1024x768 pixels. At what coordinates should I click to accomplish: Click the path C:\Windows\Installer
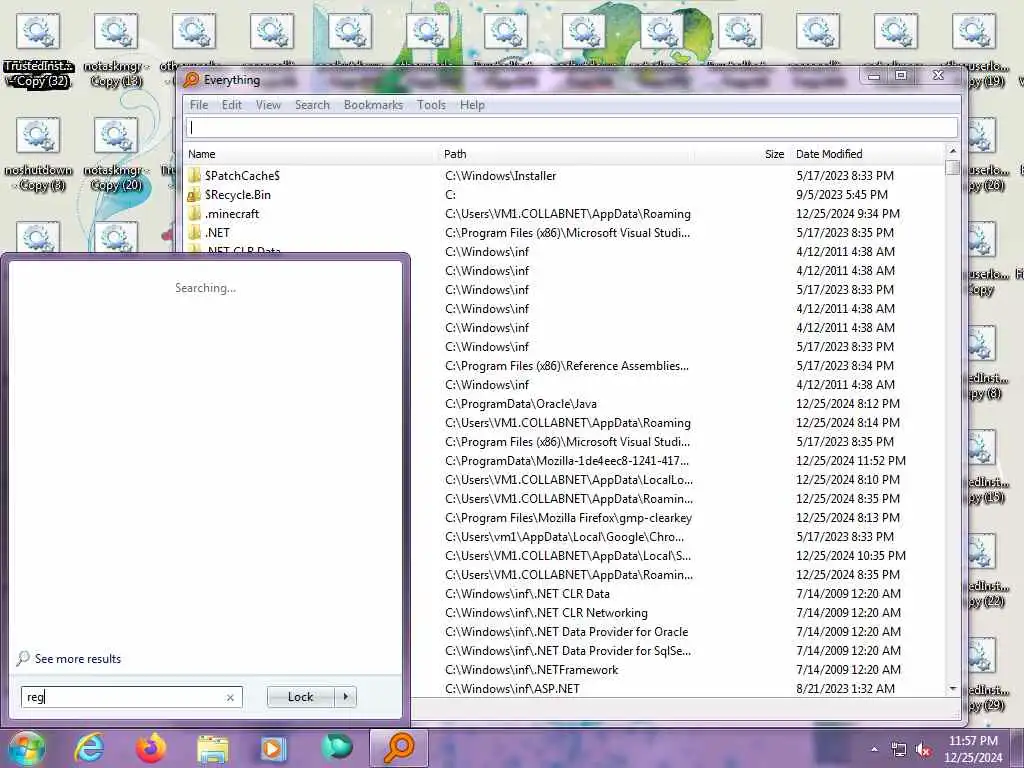[500, 176]
